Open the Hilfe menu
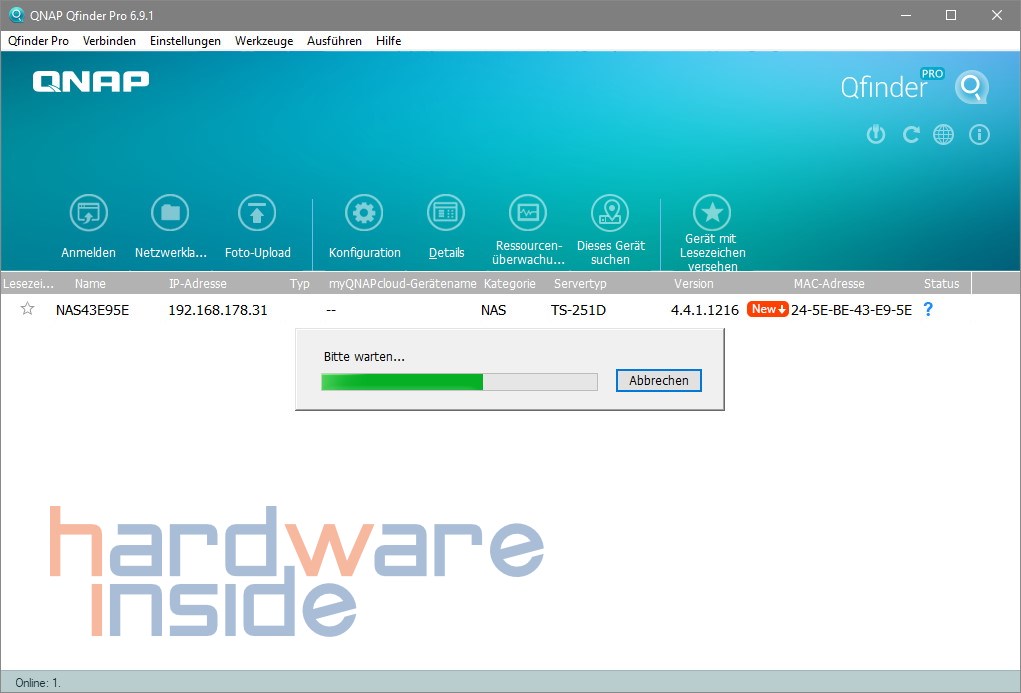The height and width of the screenshot is (693, 1021). coord(388,41)
